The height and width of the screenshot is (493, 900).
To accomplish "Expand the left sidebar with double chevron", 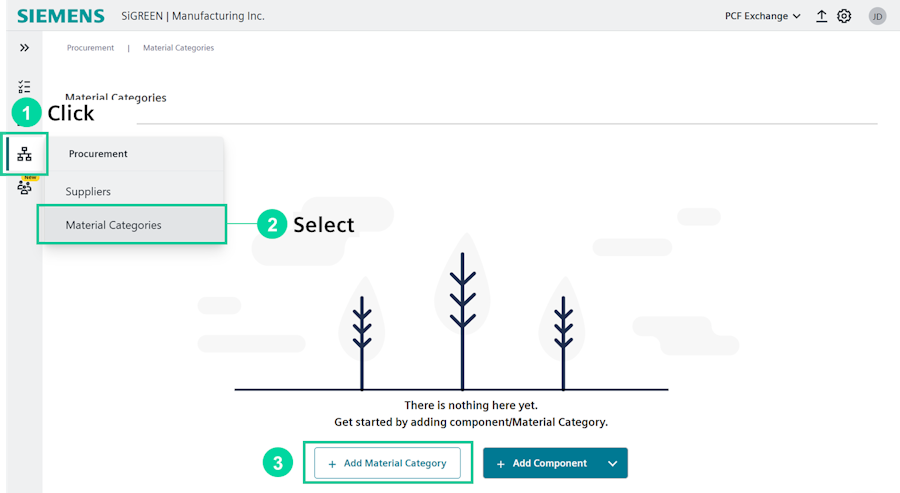I will click(x=24, y=48).
